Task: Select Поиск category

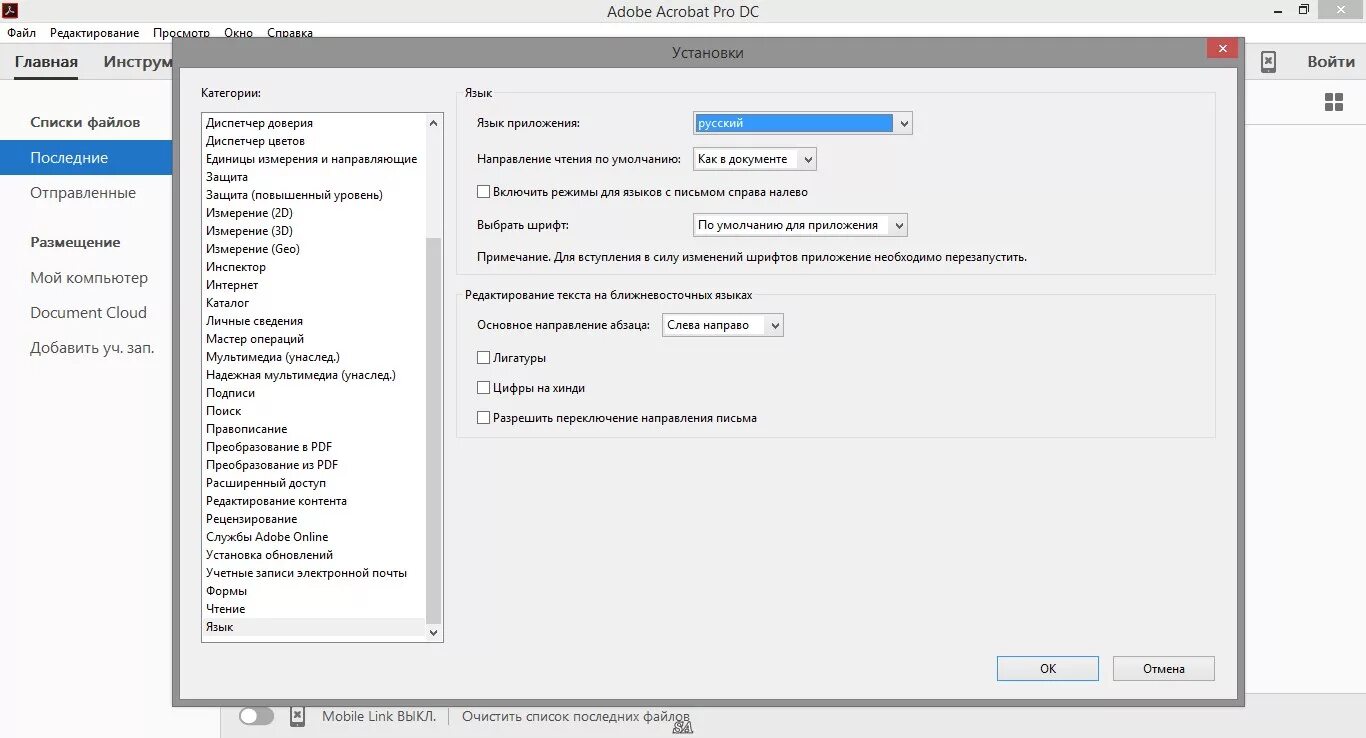Action: 313,411
